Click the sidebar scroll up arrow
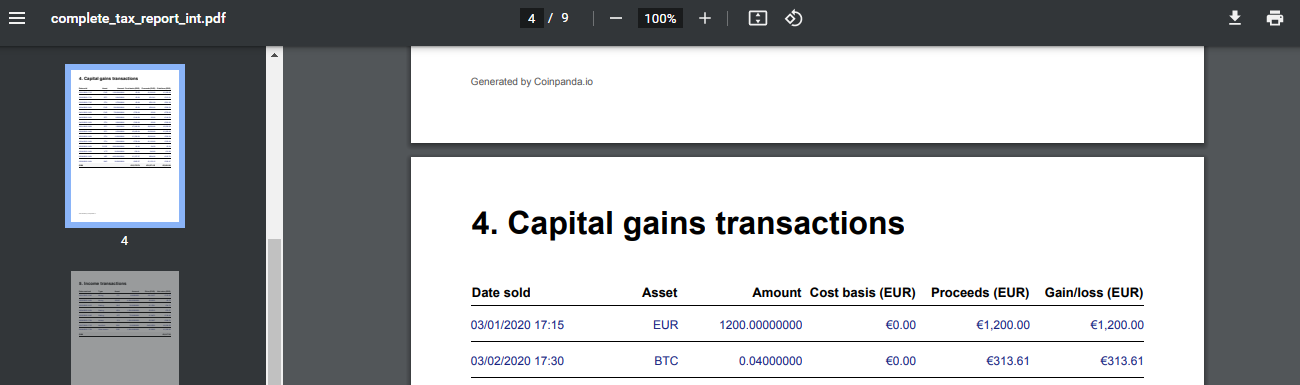 click(x=274, y=54)
